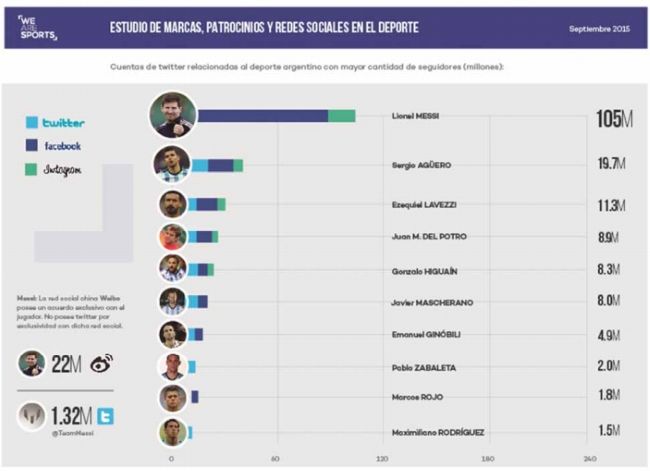The image size is (650, 471).
Task: Click the light blue Twitter legend swatch
Action: [x=31, y=123]
